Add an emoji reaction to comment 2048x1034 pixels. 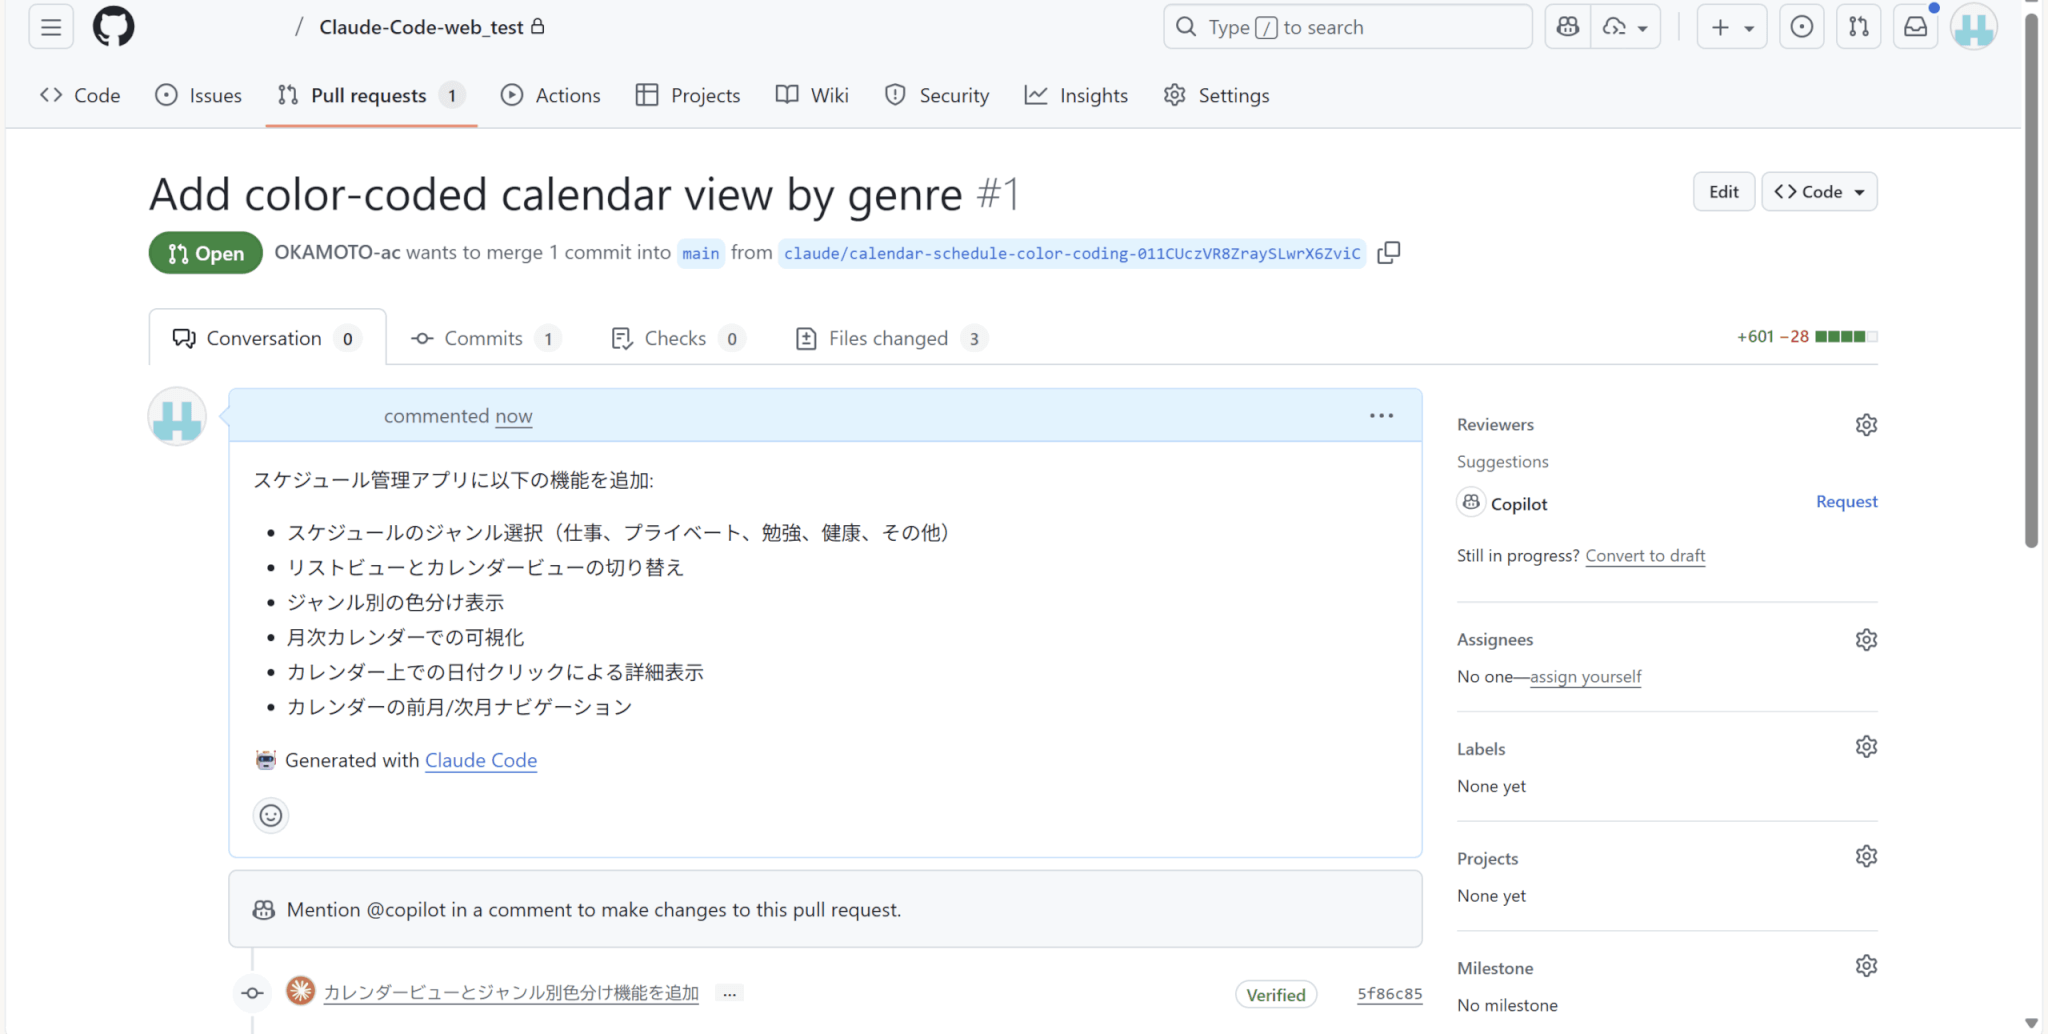pos(271,815)
